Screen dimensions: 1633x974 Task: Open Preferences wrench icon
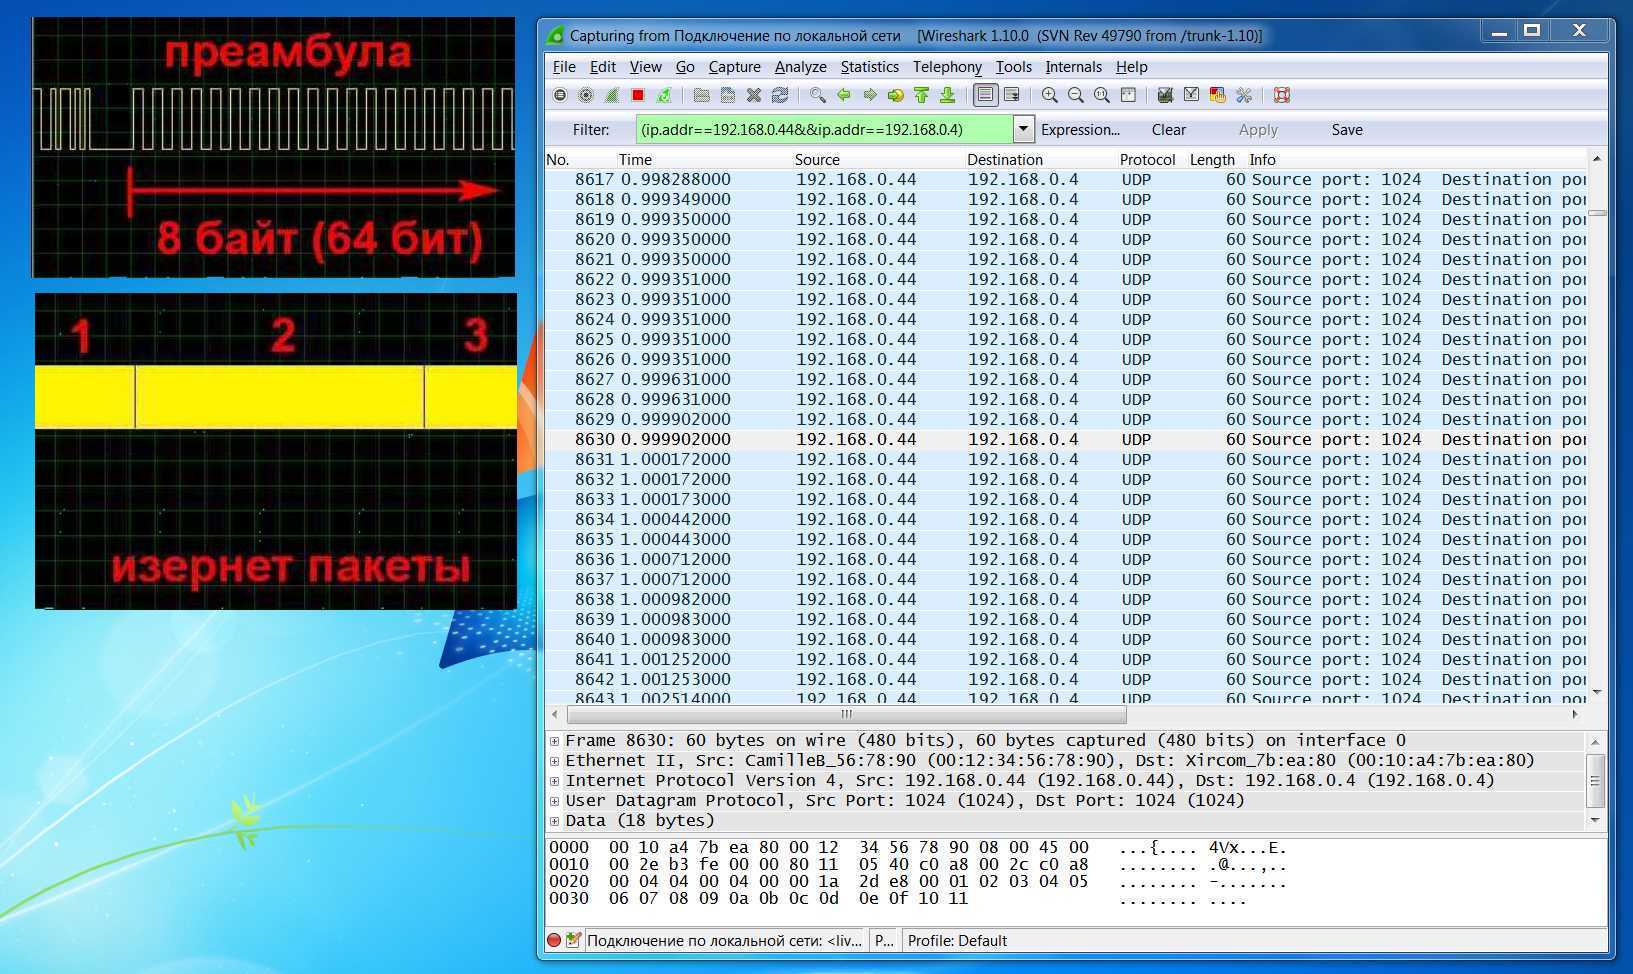click(1244, 95)
